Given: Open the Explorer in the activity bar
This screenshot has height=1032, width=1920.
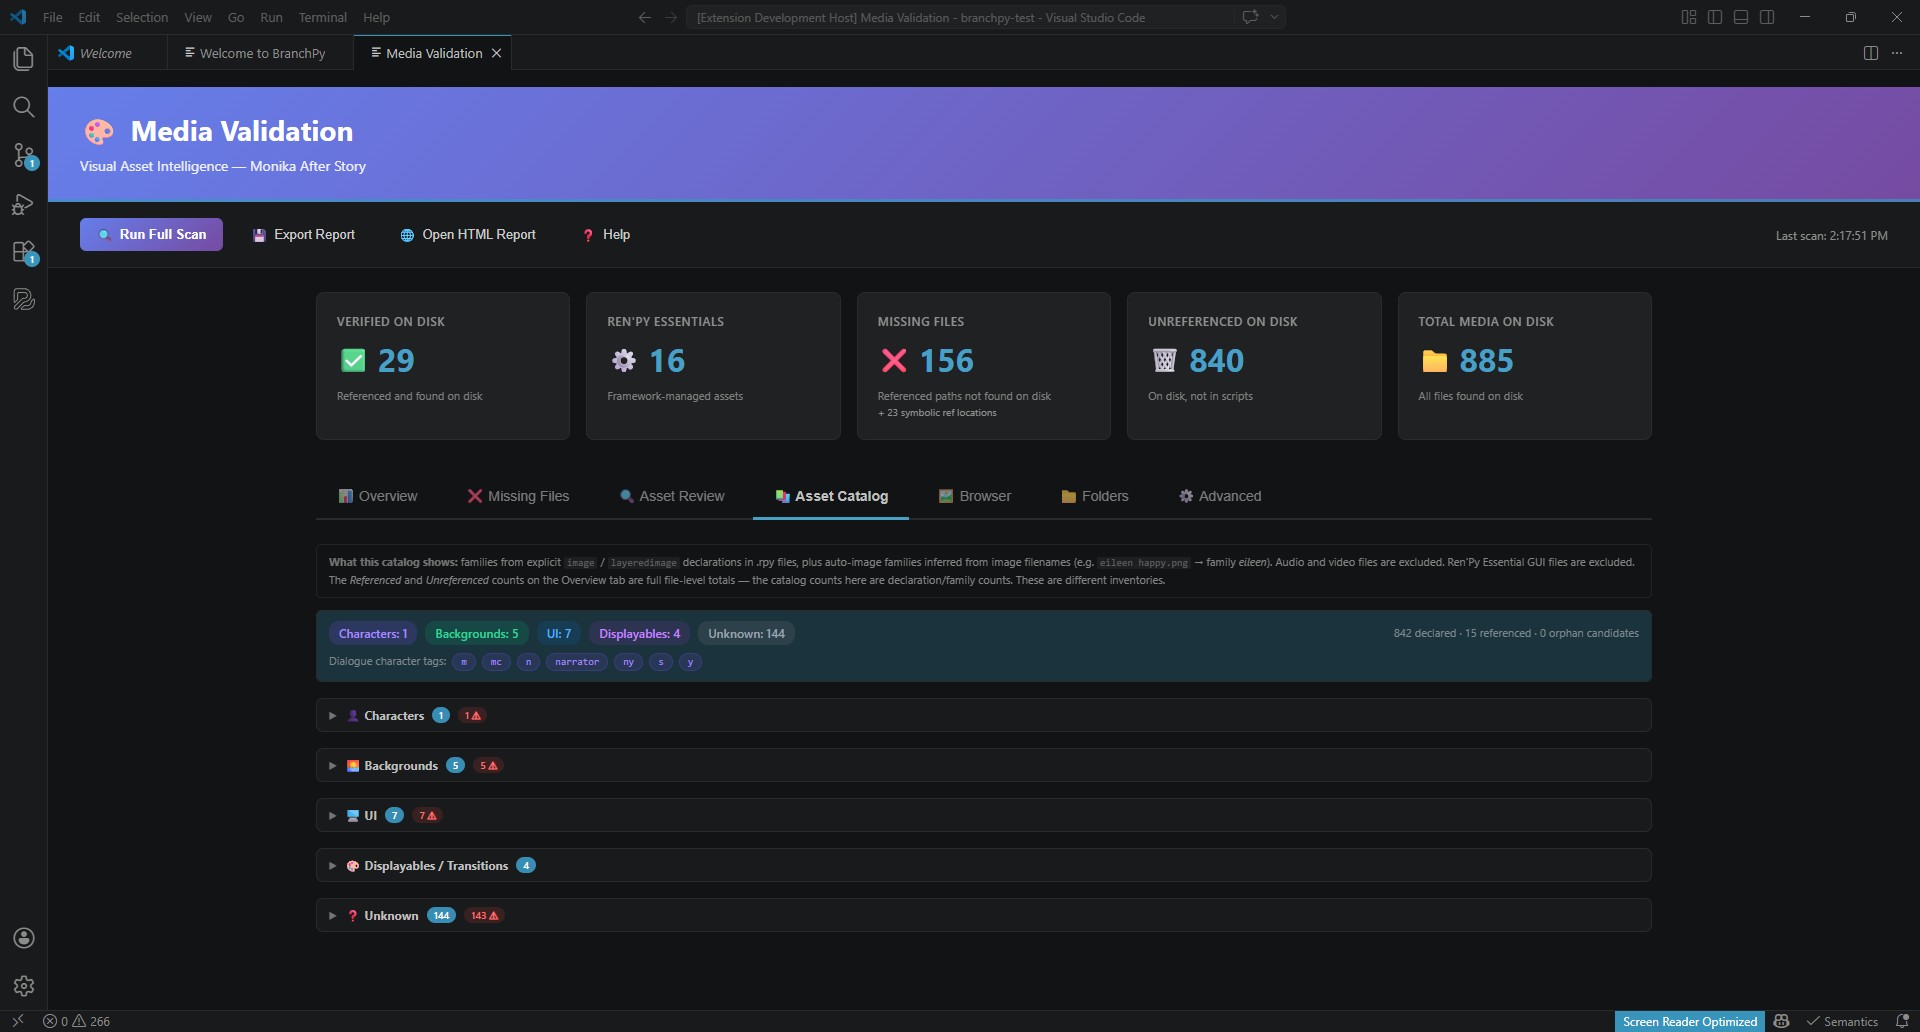Looking at the screenshot, I should 23,58.
